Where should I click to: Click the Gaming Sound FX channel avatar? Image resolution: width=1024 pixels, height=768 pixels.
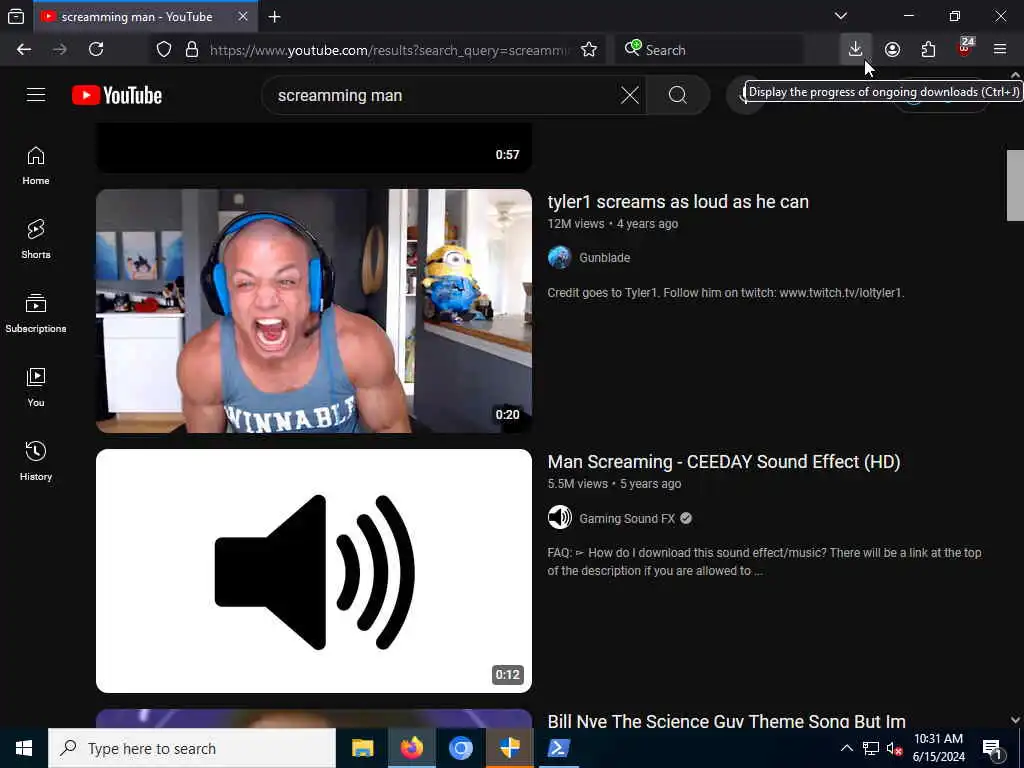click(x=560, y=518)
